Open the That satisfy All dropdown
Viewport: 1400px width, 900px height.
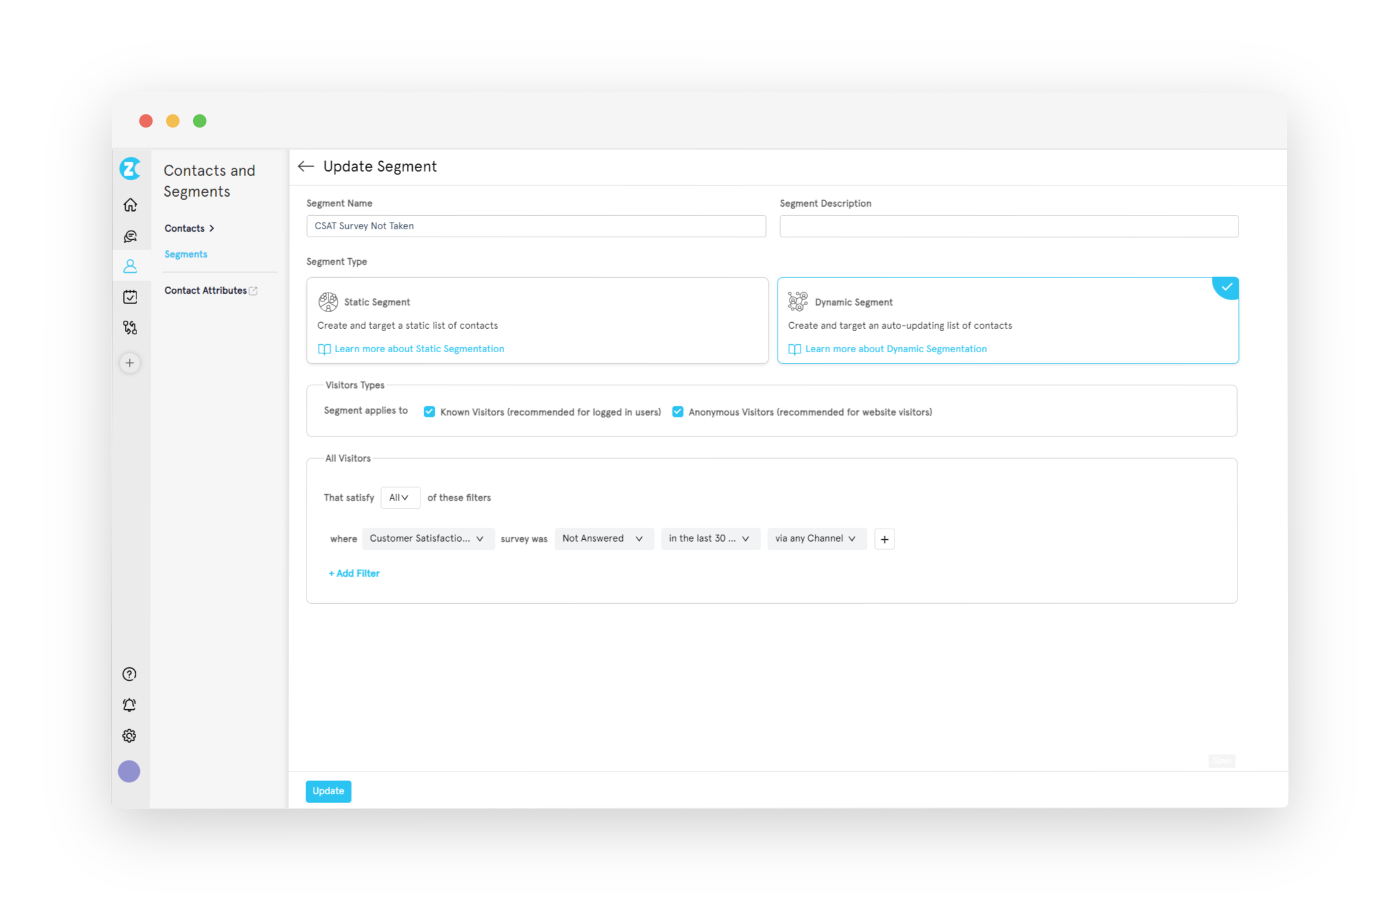click(x=400, y=498)
